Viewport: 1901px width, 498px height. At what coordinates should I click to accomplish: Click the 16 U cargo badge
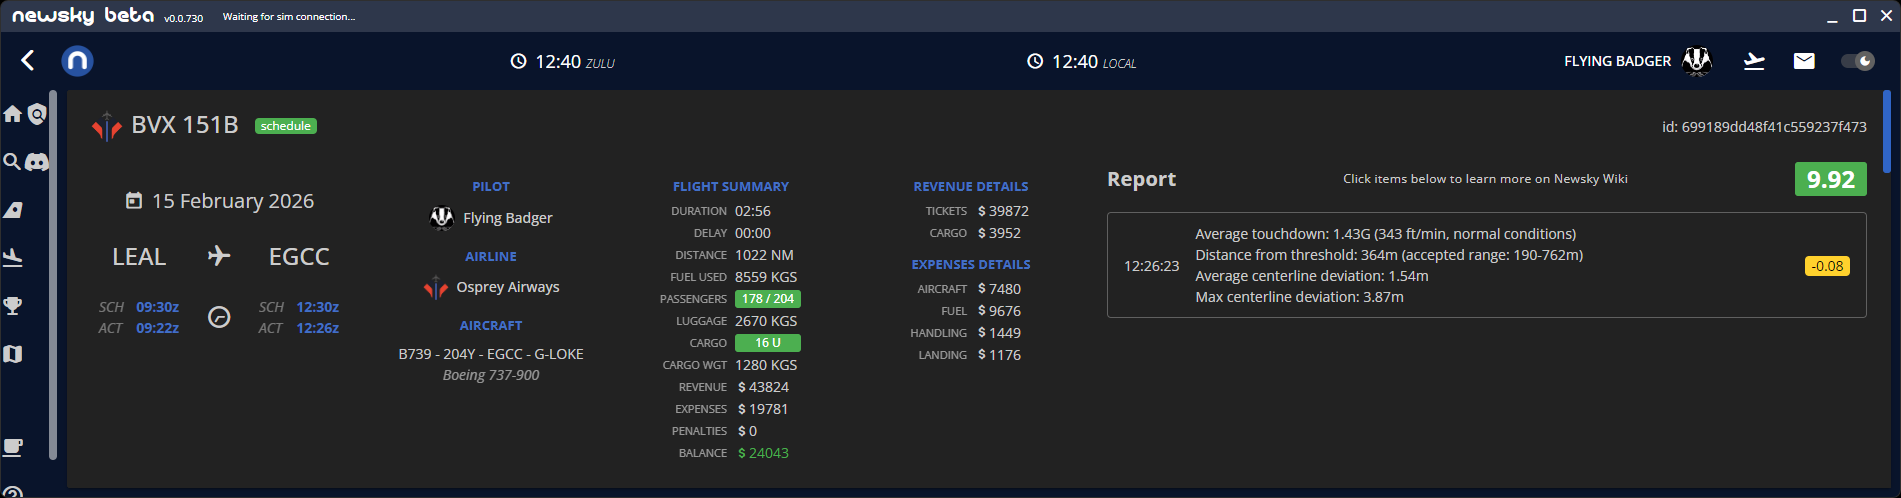click(x=768, y=343)
